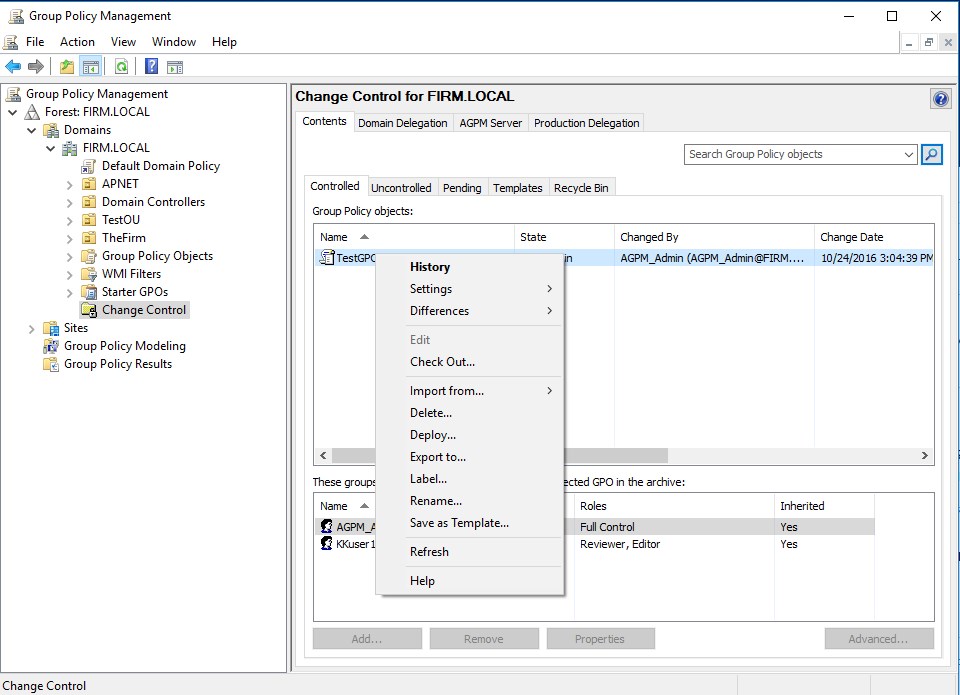Screen dimensions: 960x695
Task: Switch to the Domain Delegation tab
Action: (x=403, y=122)
